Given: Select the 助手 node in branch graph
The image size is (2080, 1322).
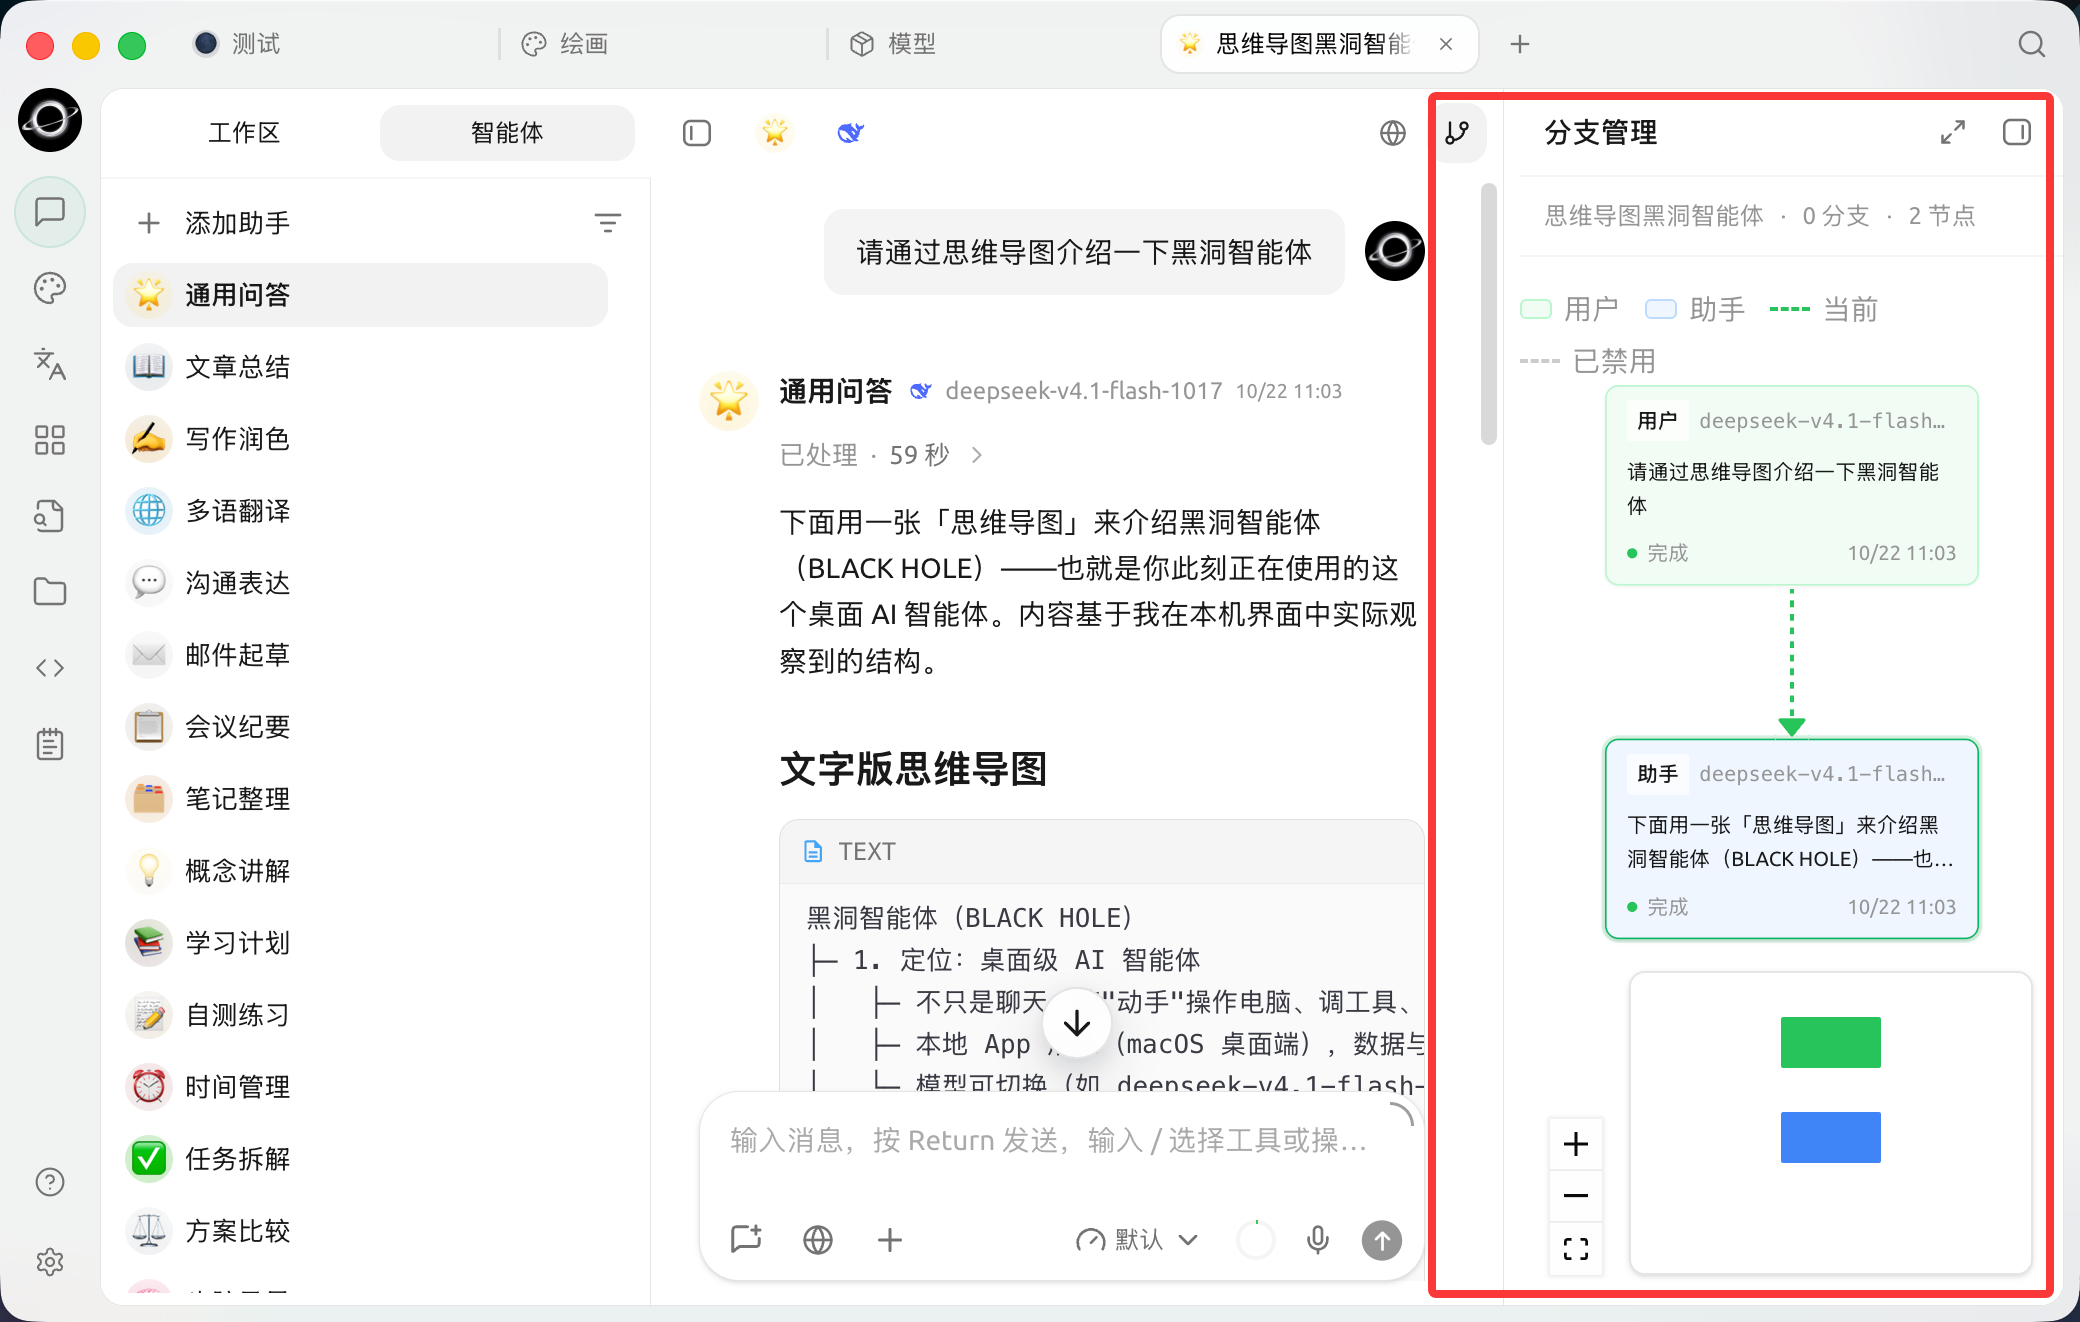Looking at the screenshot, I should [1792, 838].
